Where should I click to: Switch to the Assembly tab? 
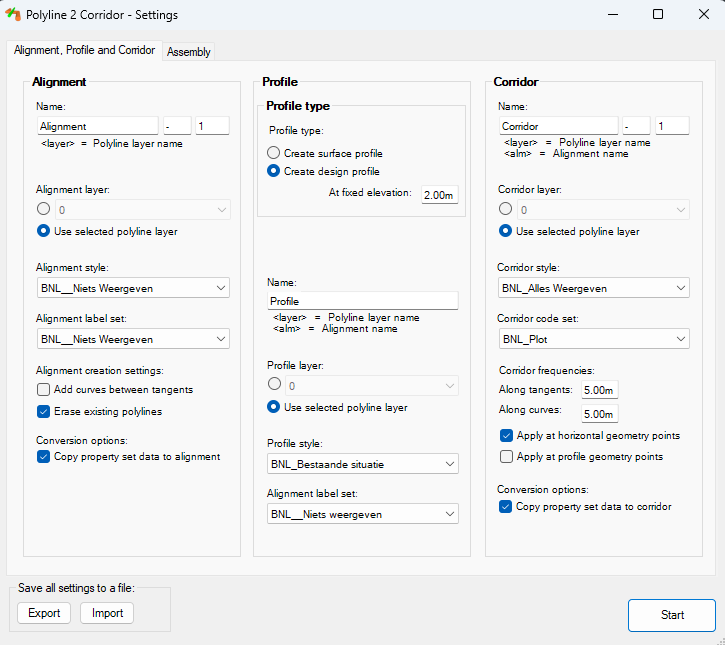point(188,52)
